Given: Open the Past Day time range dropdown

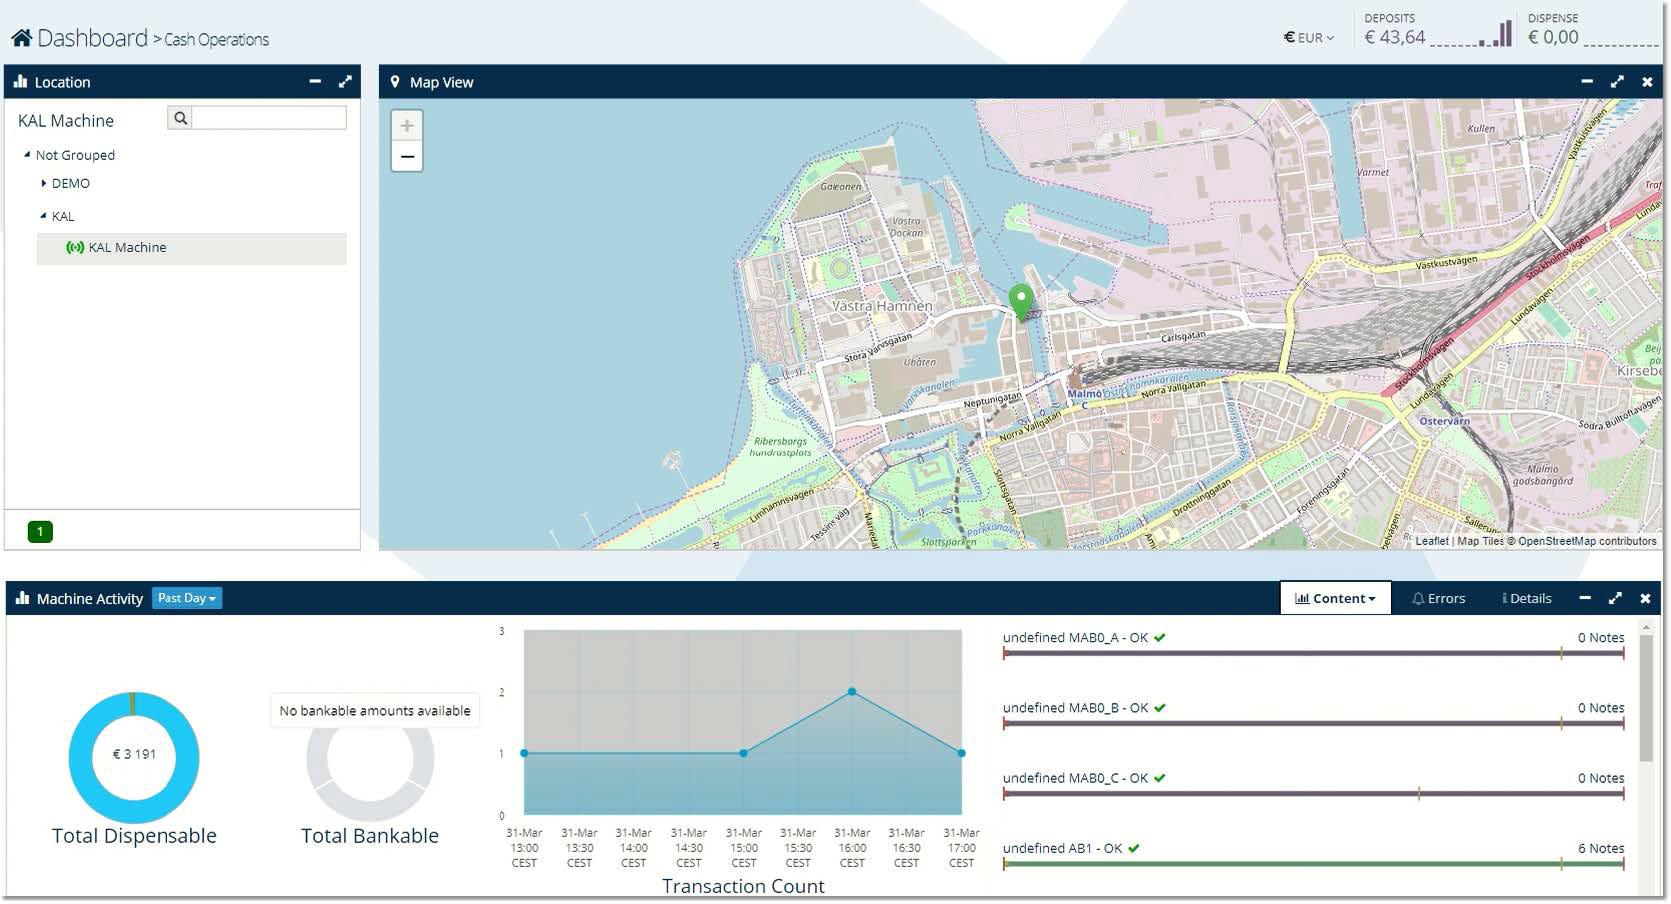Looking at the screenshot, I should coord(187,598).
